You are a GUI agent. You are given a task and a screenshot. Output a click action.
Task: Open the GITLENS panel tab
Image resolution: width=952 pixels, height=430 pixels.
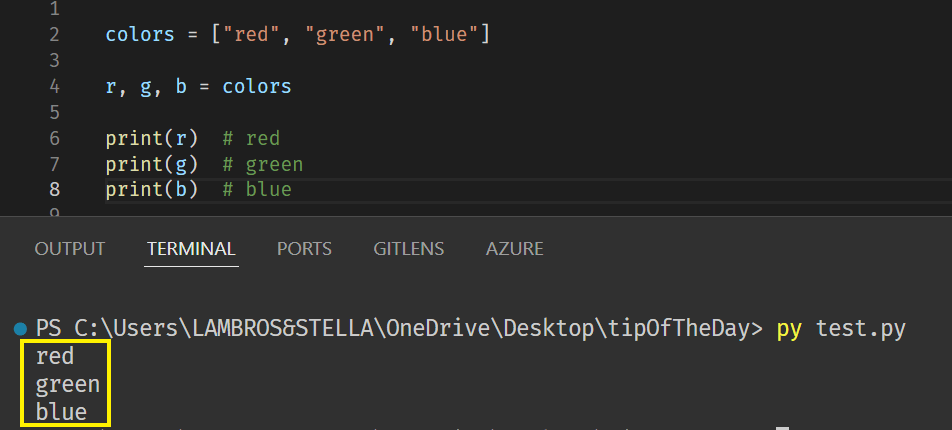408,248
